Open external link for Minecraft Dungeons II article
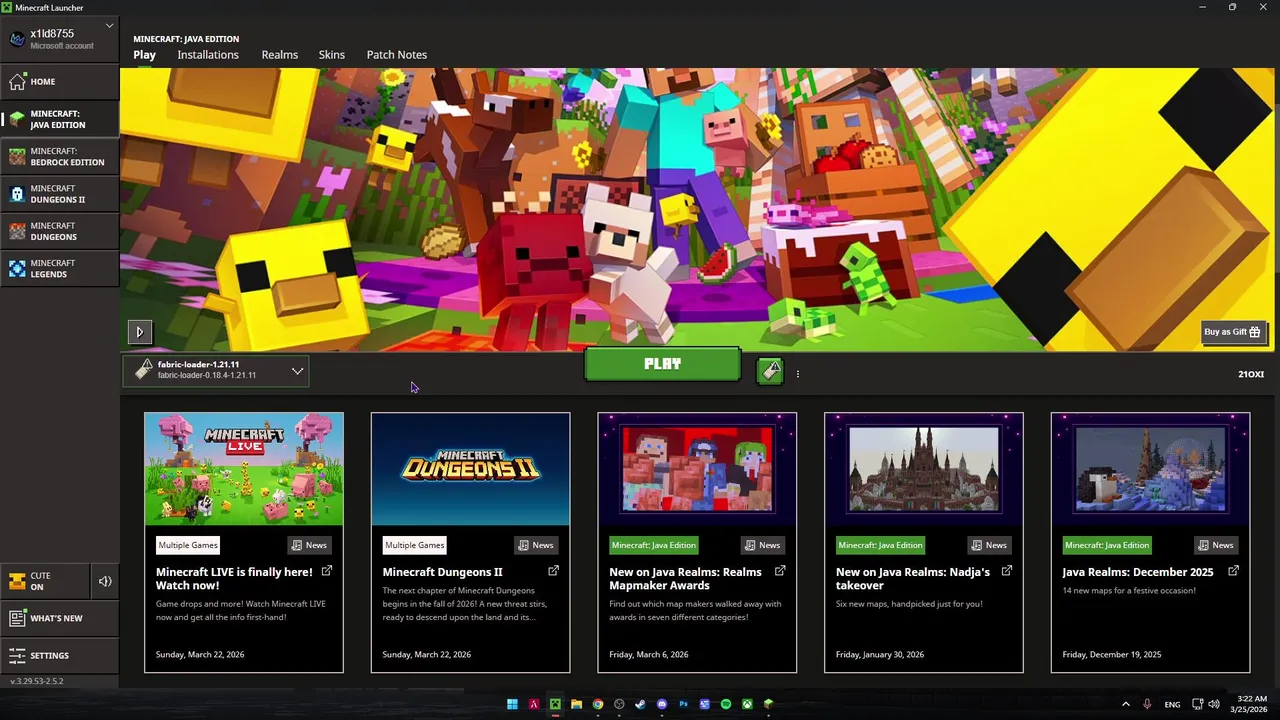Screen dimensions: 1280x720 [554, 571]
